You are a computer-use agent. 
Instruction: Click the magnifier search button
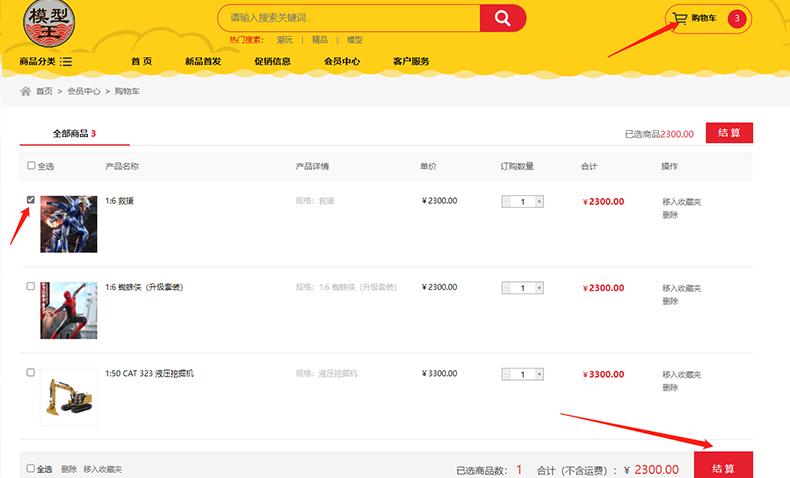coord(502,18)
